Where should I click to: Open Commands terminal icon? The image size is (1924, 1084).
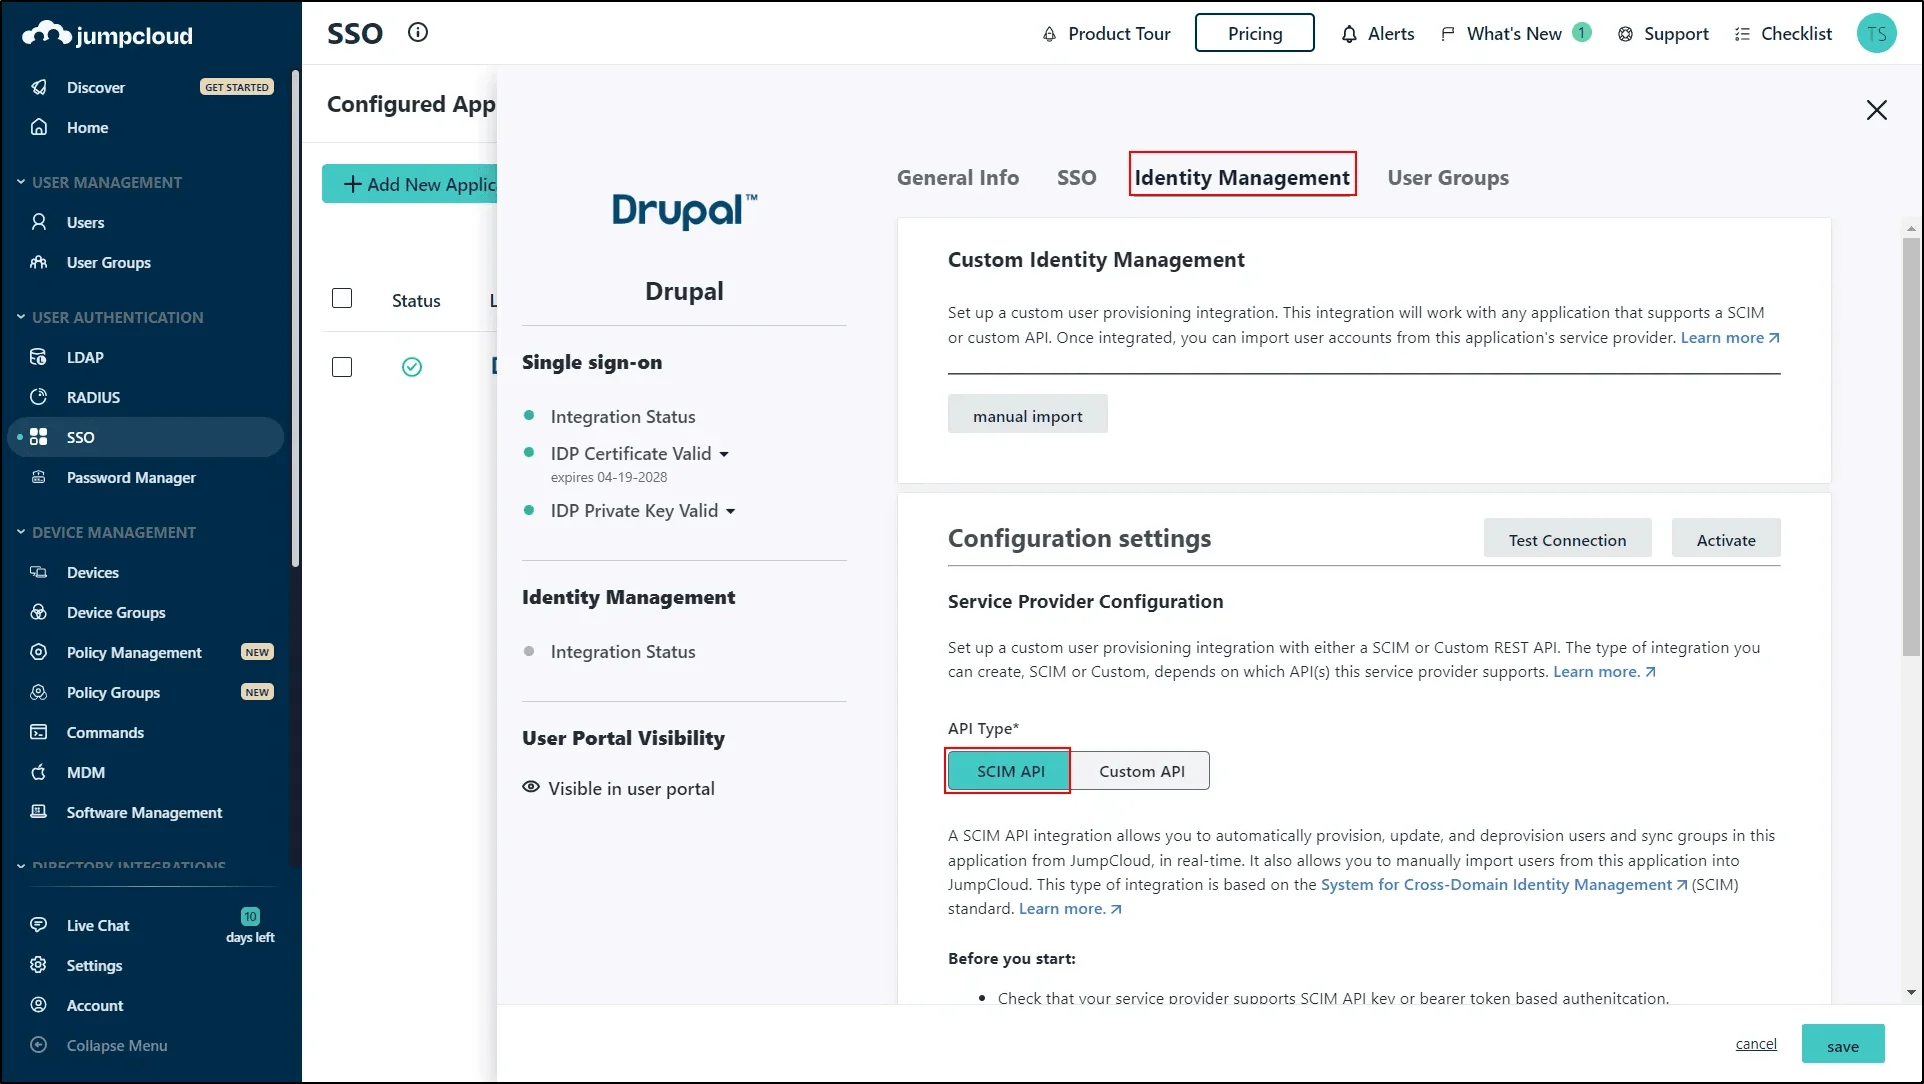tap(39, 732)
